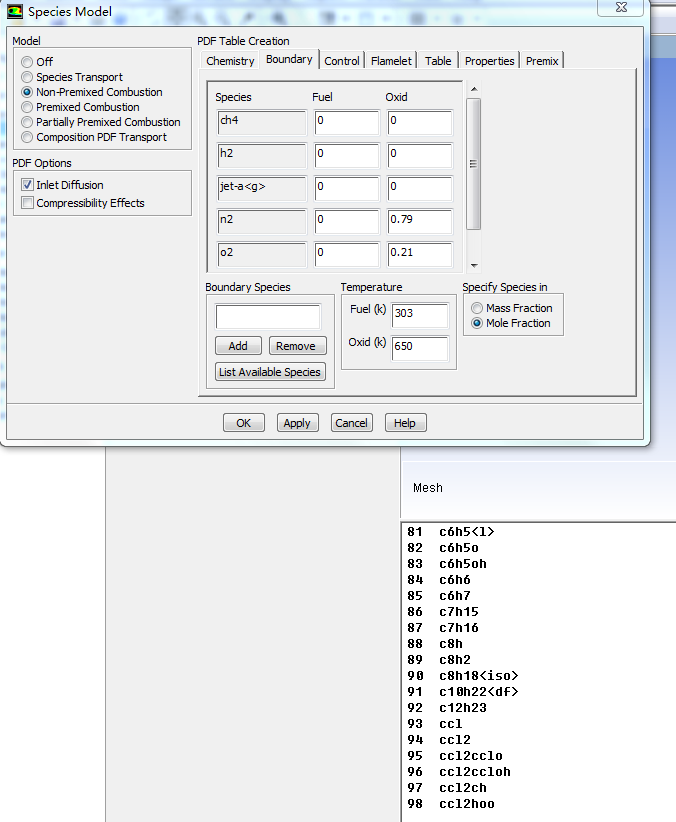This screenshot has width=676, height=822.
Task: Click the n2 Fuel value field
Action: (x=347, y=222)
